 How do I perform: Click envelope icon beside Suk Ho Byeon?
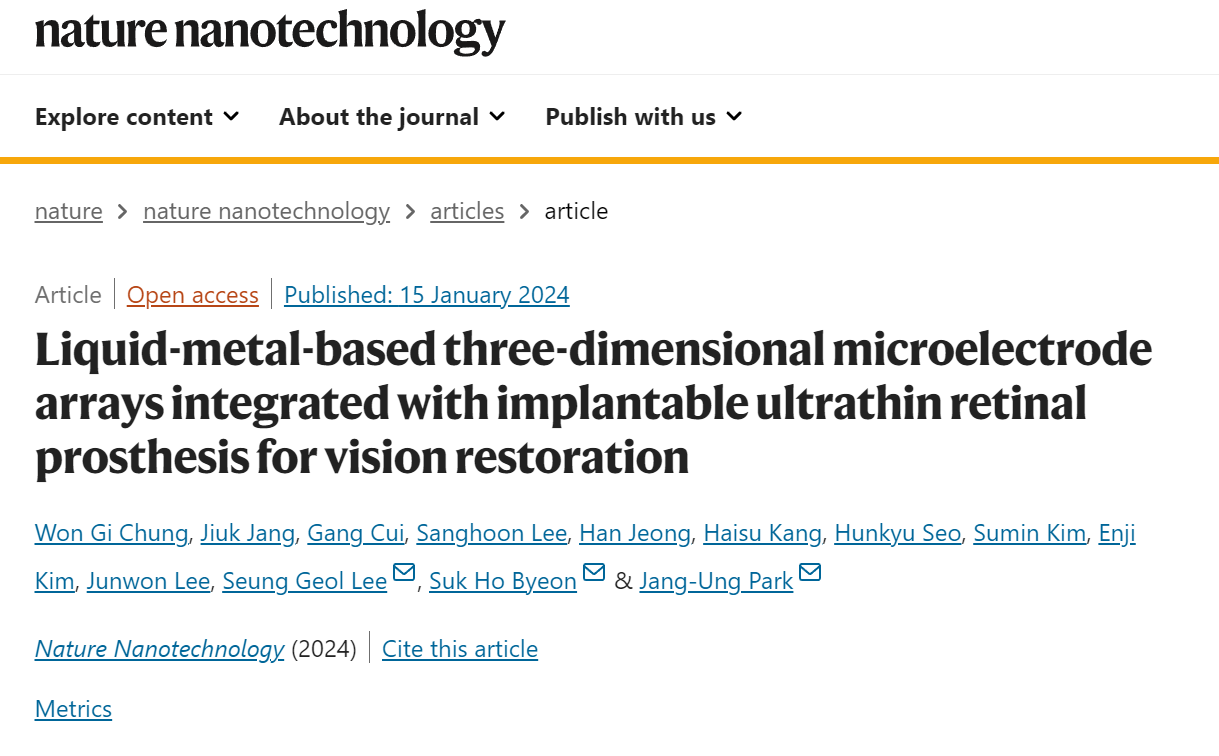[x=594, y=572]
